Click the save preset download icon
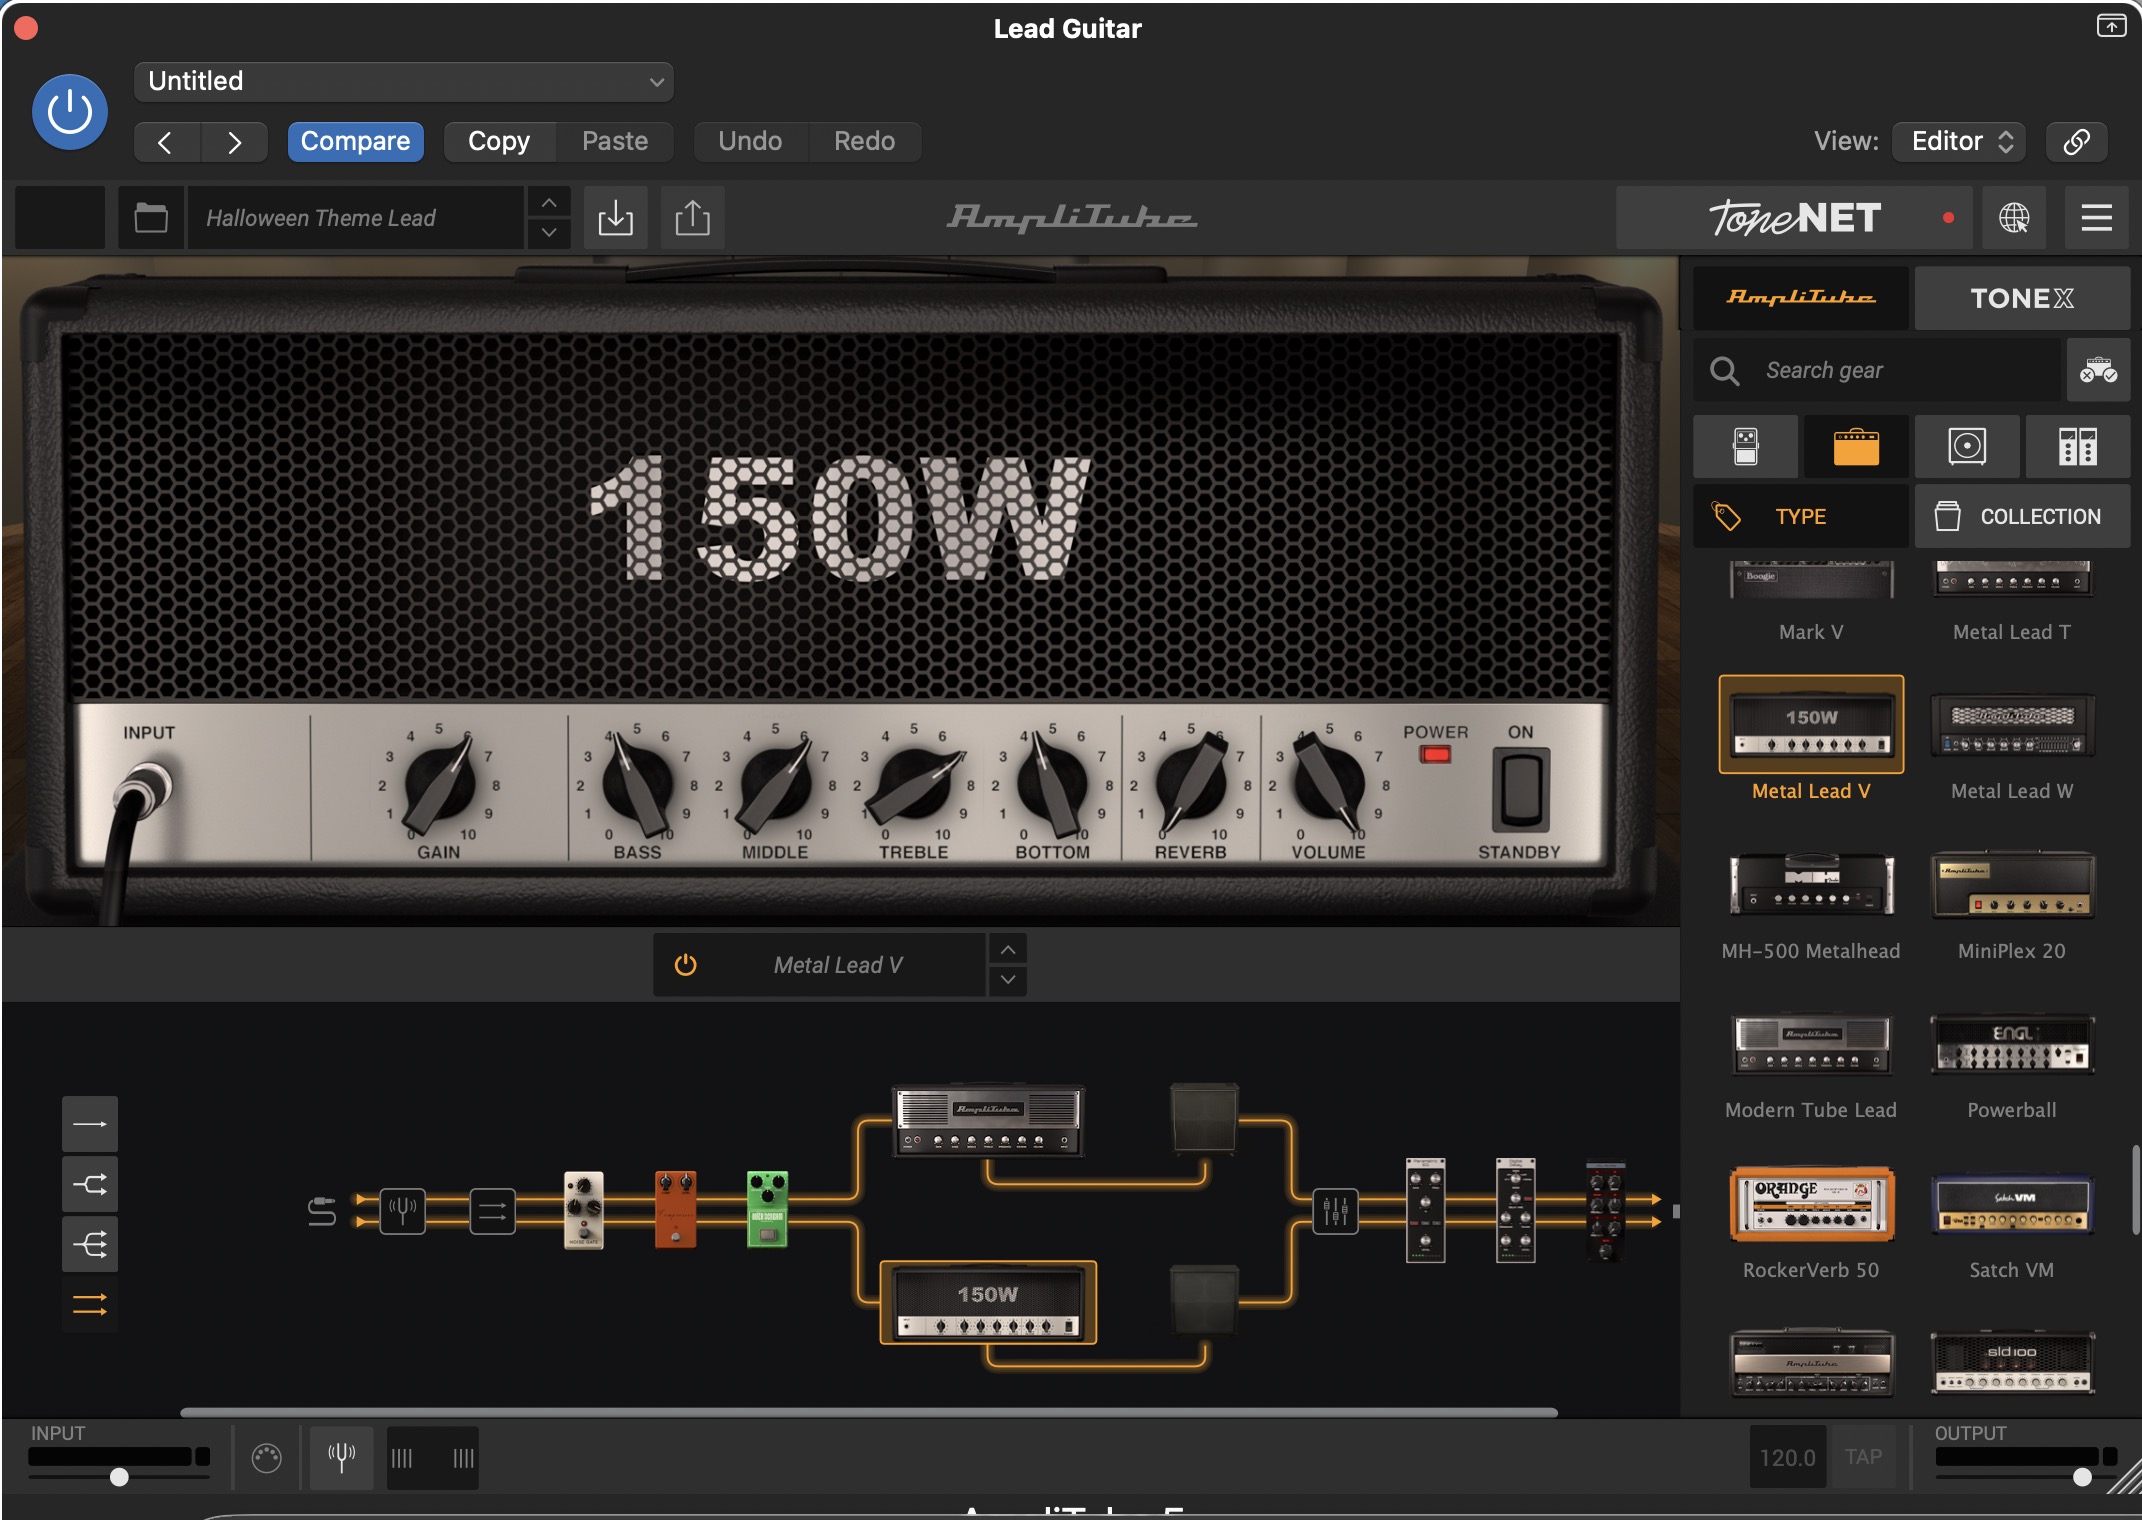2142x1520 pixels. (615, 217)
